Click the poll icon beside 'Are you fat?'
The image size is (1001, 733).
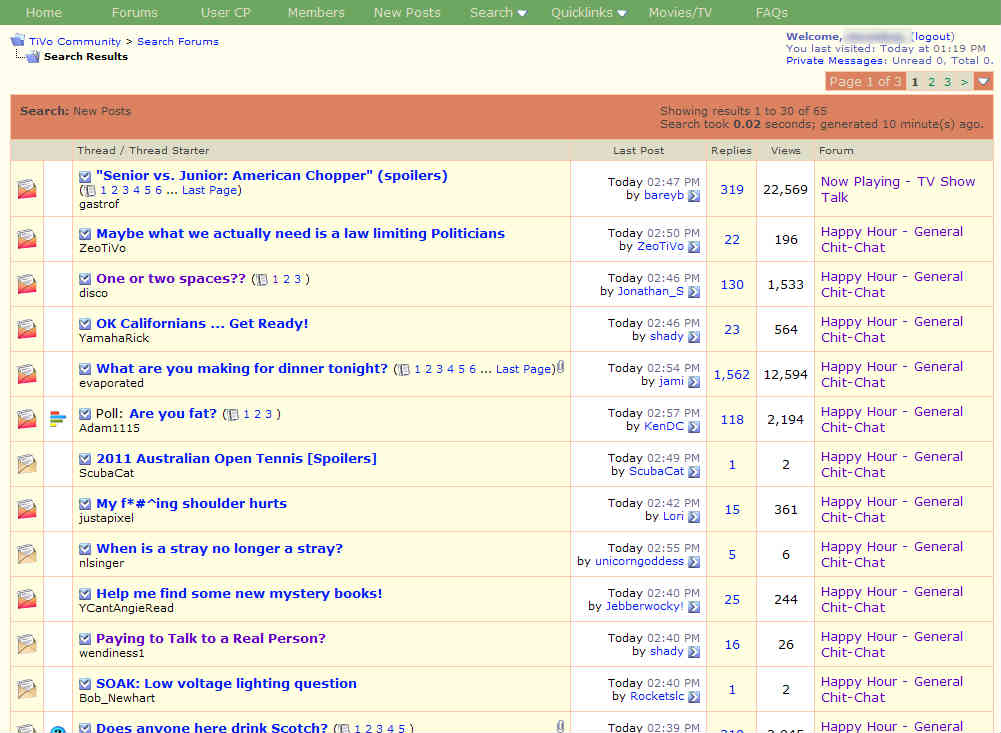(58, 419)
